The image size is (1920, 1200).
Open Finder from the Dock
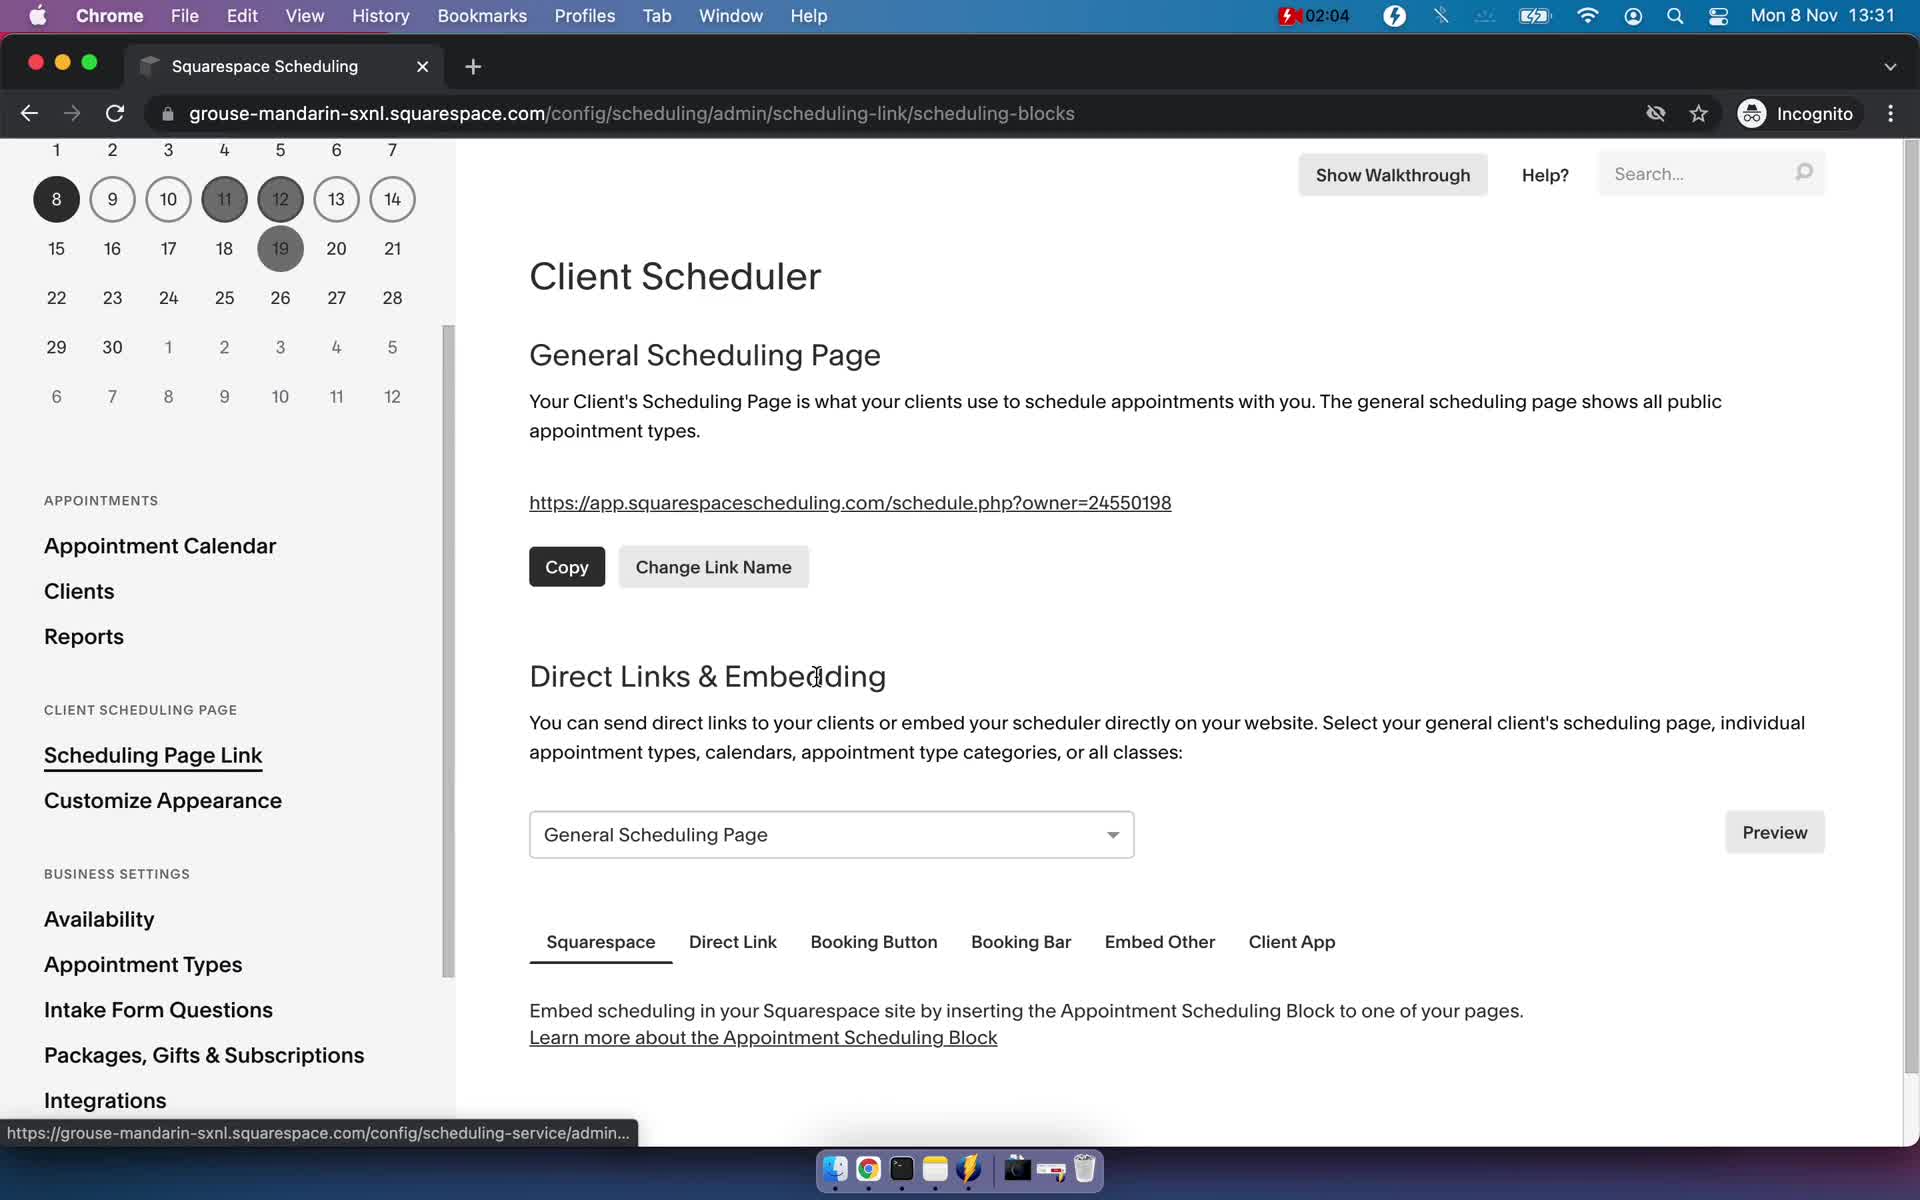(835, 1169)
